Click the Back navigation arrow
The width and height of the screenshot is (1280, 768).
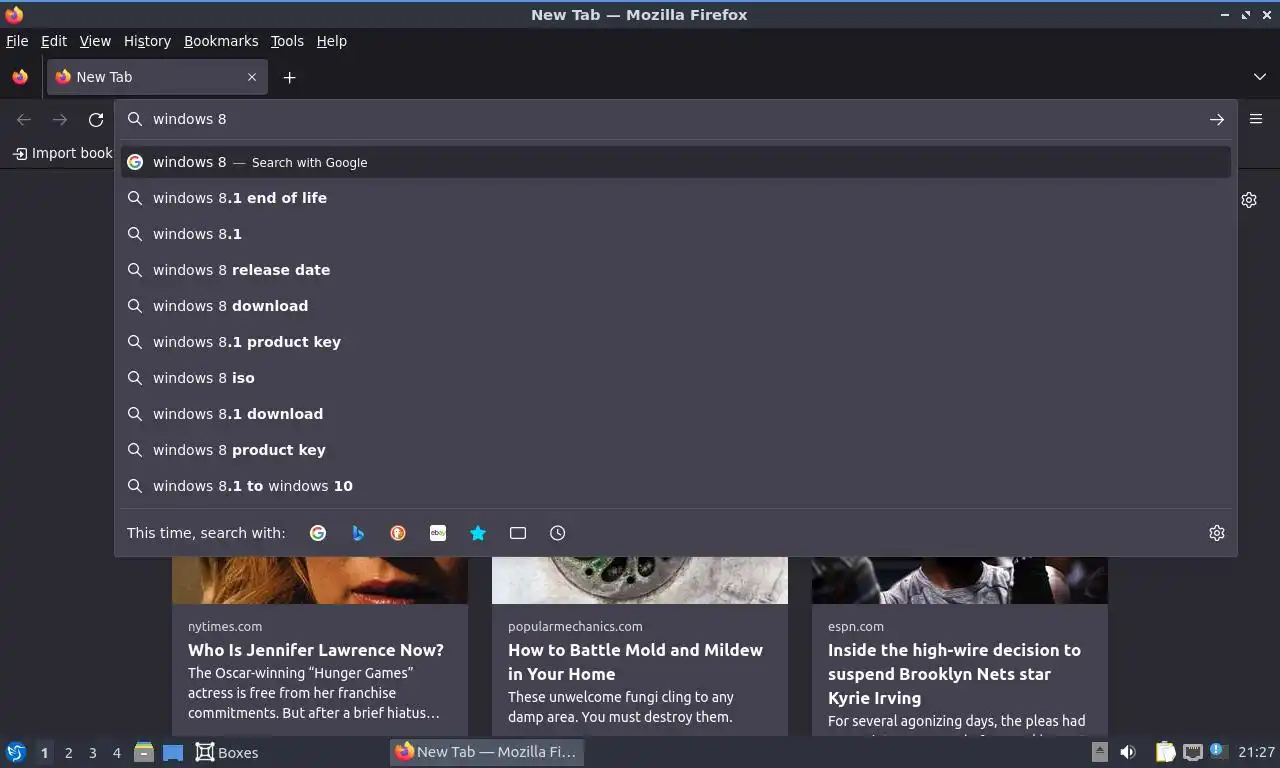(x=24, y=119)
